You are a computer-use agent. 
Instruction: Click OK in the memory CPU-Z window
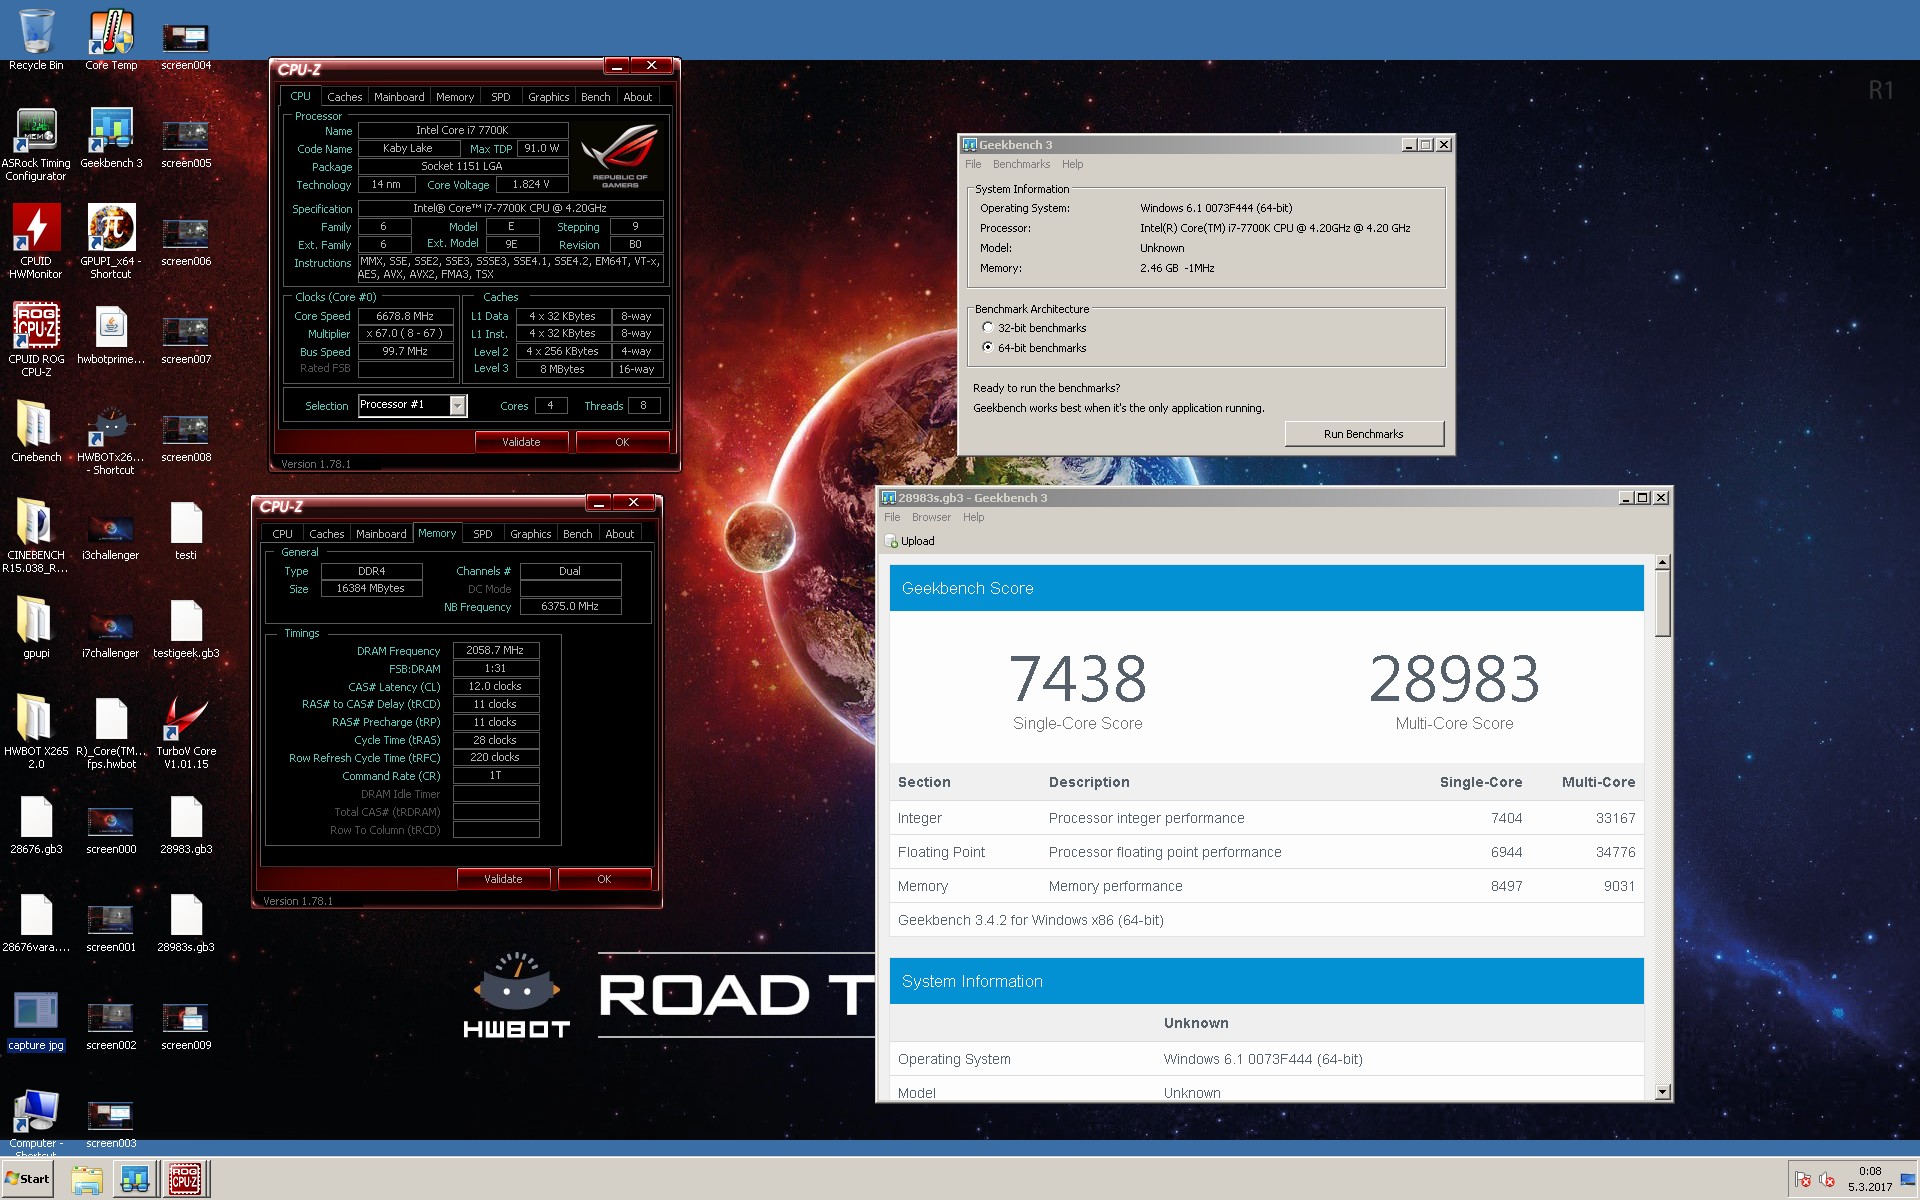click(604, 879)
